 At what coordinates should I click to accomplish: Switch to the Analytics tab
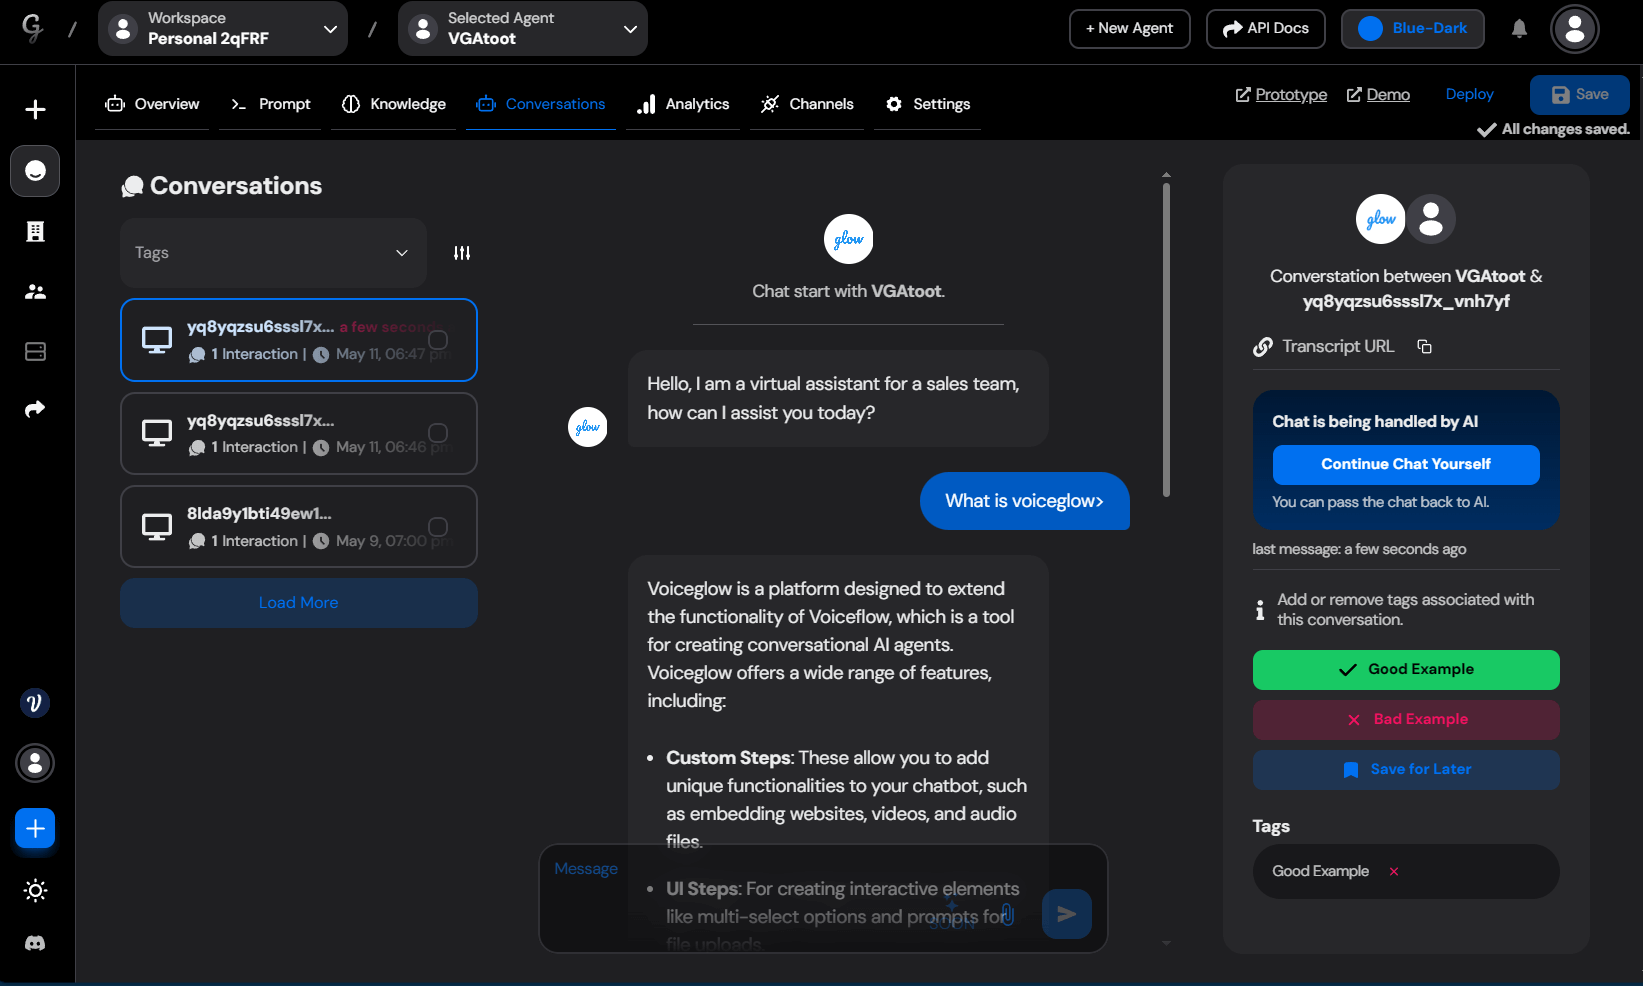coord(683,104)
